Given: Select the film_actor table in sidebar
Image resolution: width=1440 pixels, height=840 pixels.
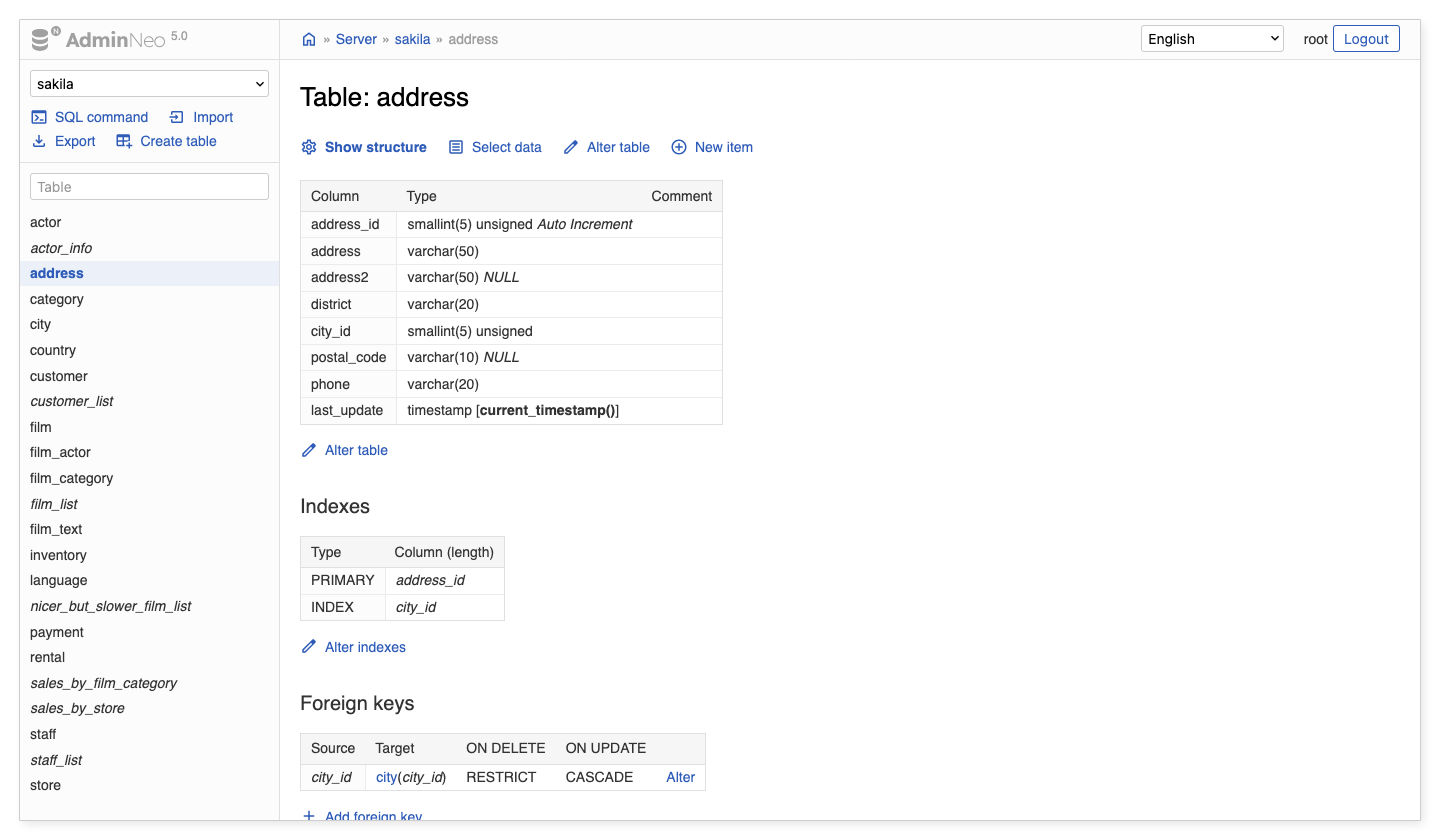Looking at the screenshot, I should point(60,452).
